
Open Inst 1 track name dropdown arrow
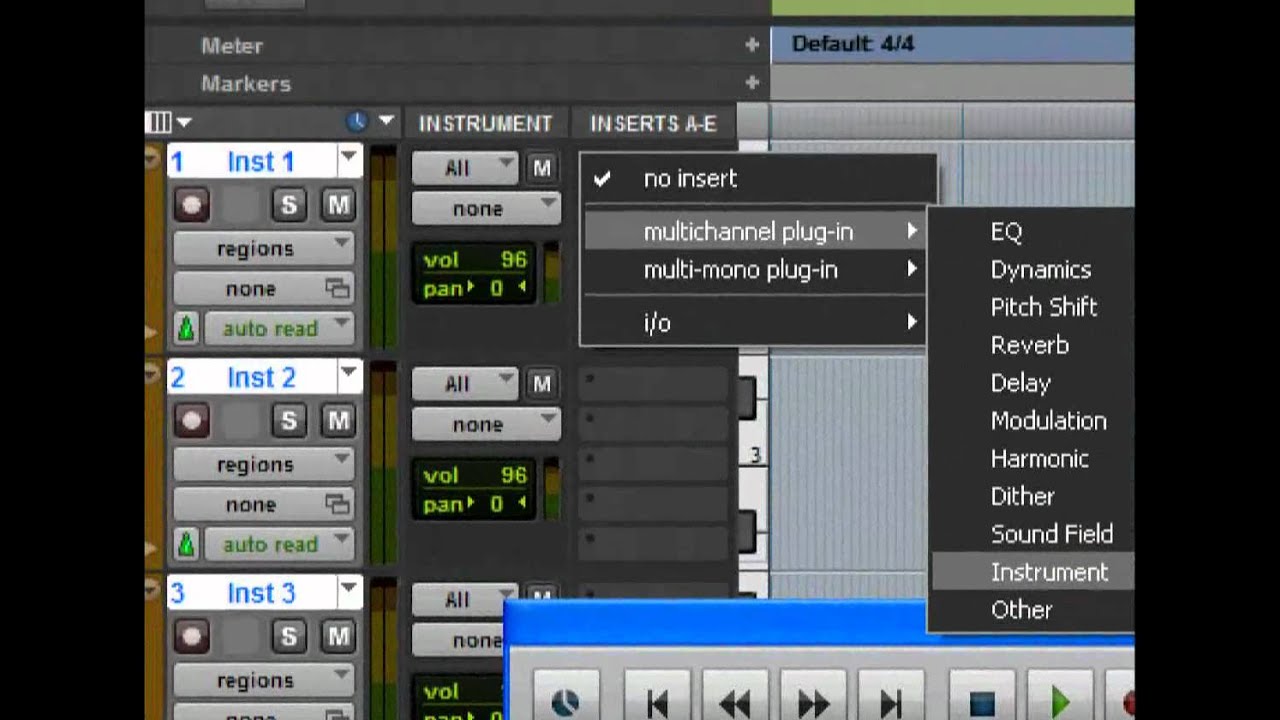(349, 158)
